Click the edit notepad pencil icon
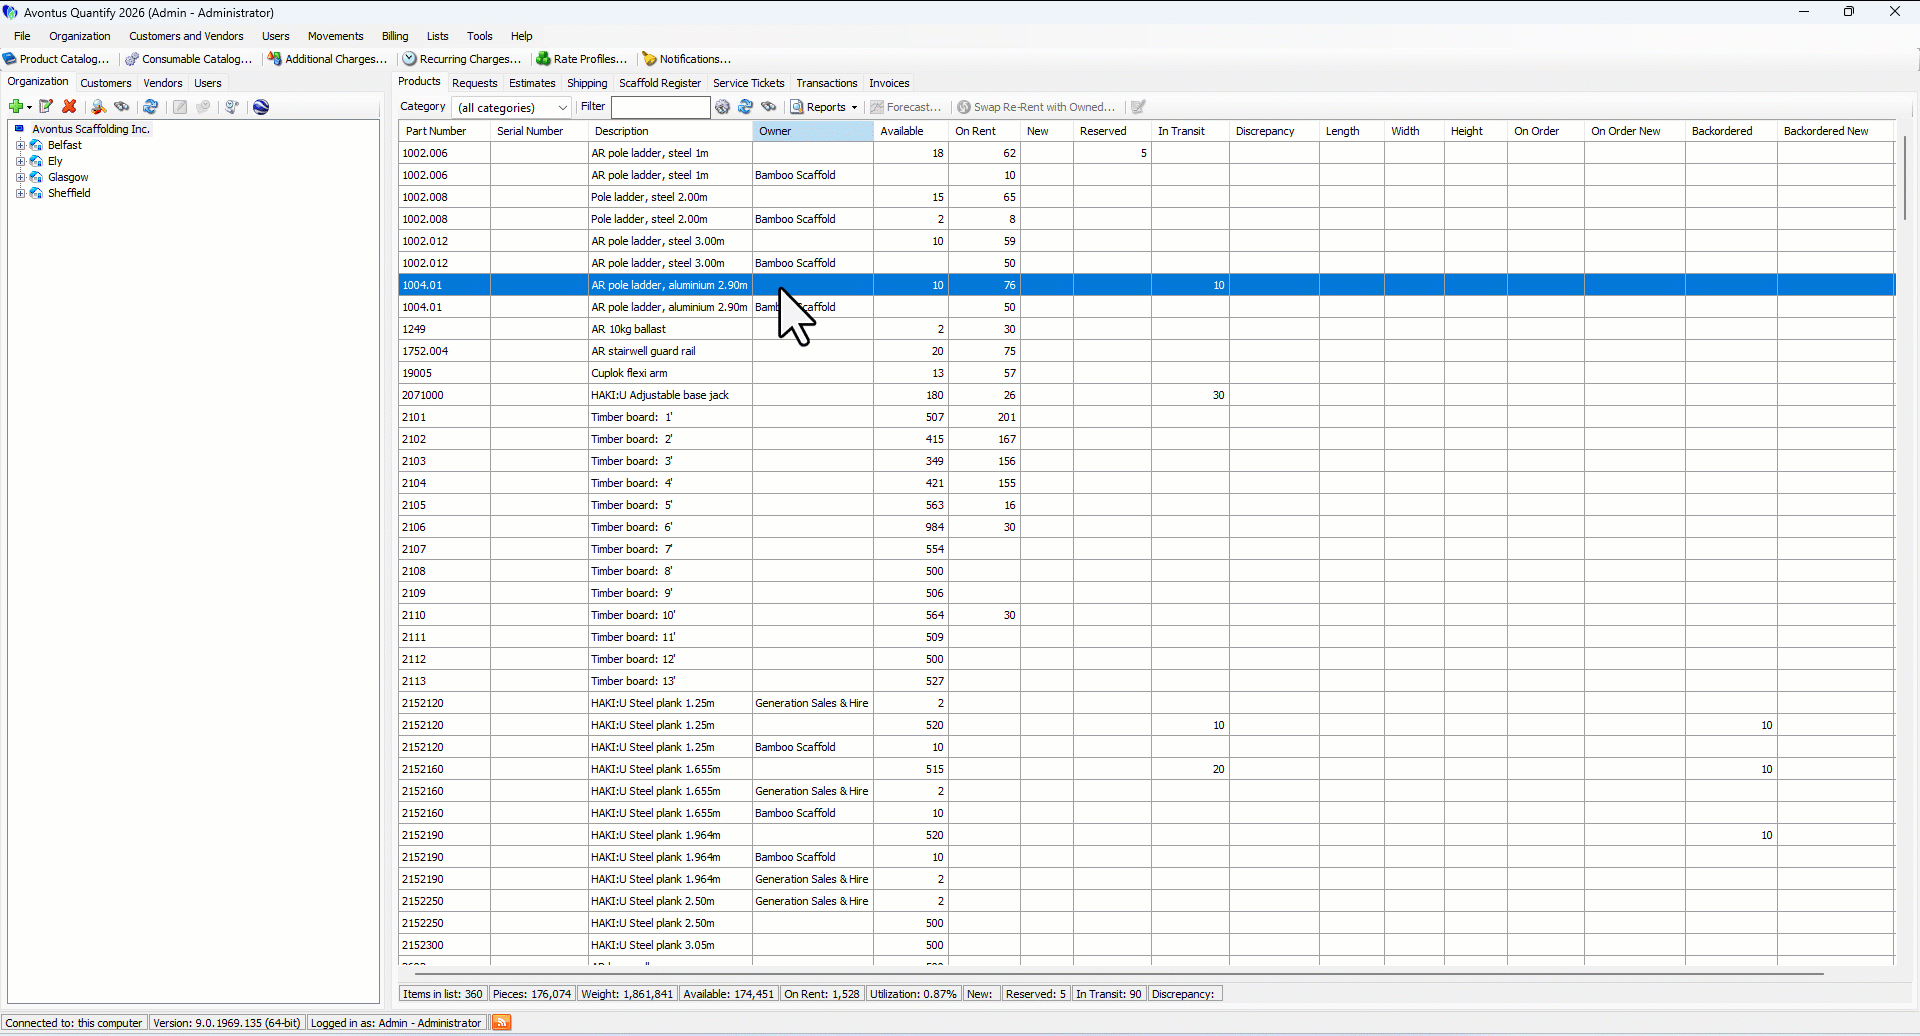This screenshot has width=1920, height=1036. click(x=46, y=107)
